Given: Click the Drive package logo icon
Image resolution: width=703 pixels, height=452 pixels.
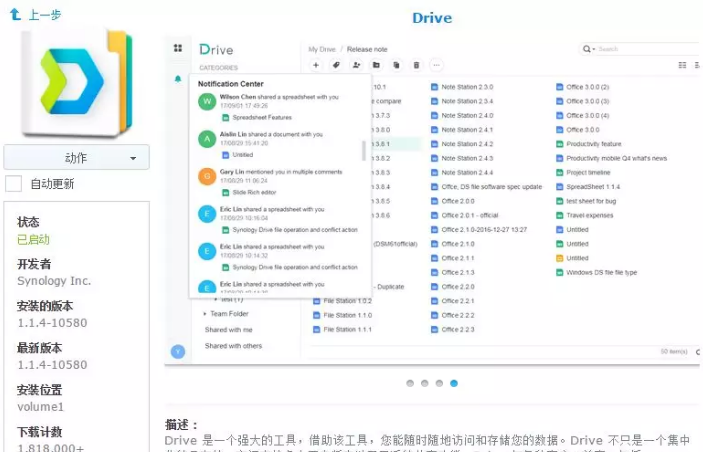Looking at the screenshot, I should pyautogui.click(x=77, y=83).
